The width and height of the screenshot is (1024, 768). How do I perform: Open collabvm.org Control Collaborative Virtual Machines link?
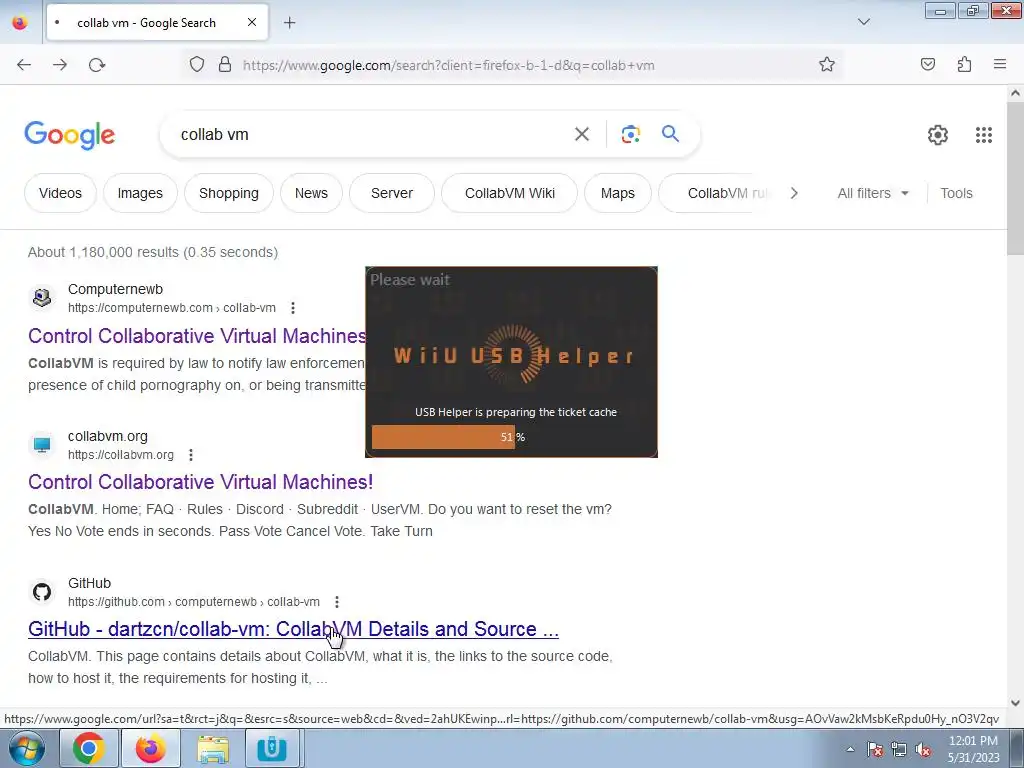click(200, 482)
